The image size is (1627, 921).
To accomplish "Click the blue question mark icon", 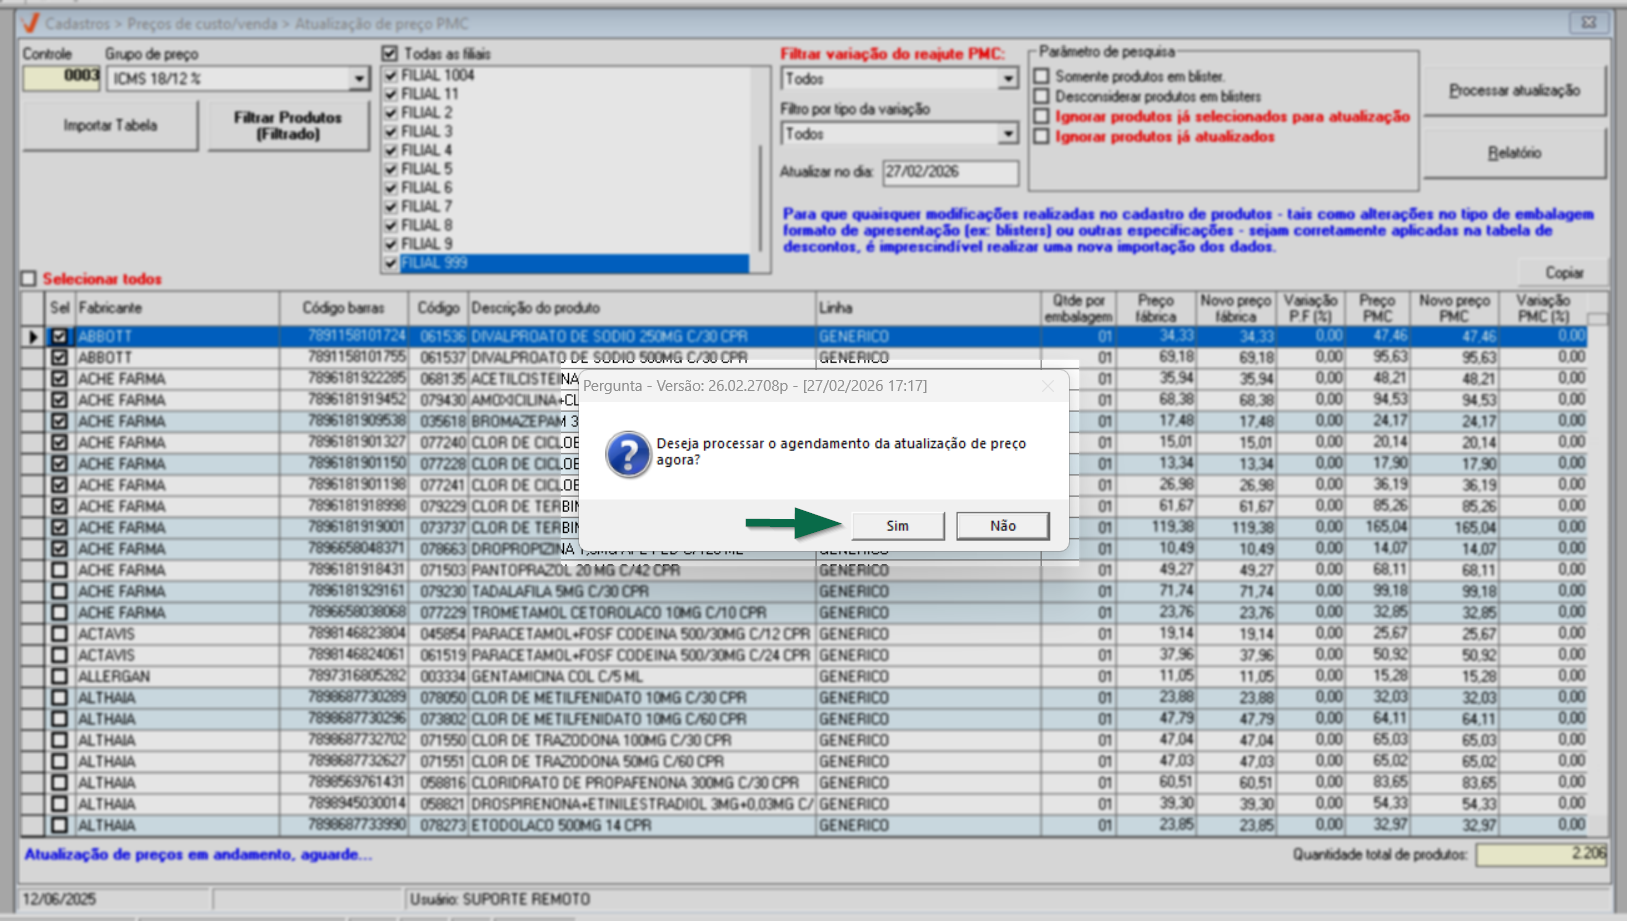I will click(x=628, y=454).
